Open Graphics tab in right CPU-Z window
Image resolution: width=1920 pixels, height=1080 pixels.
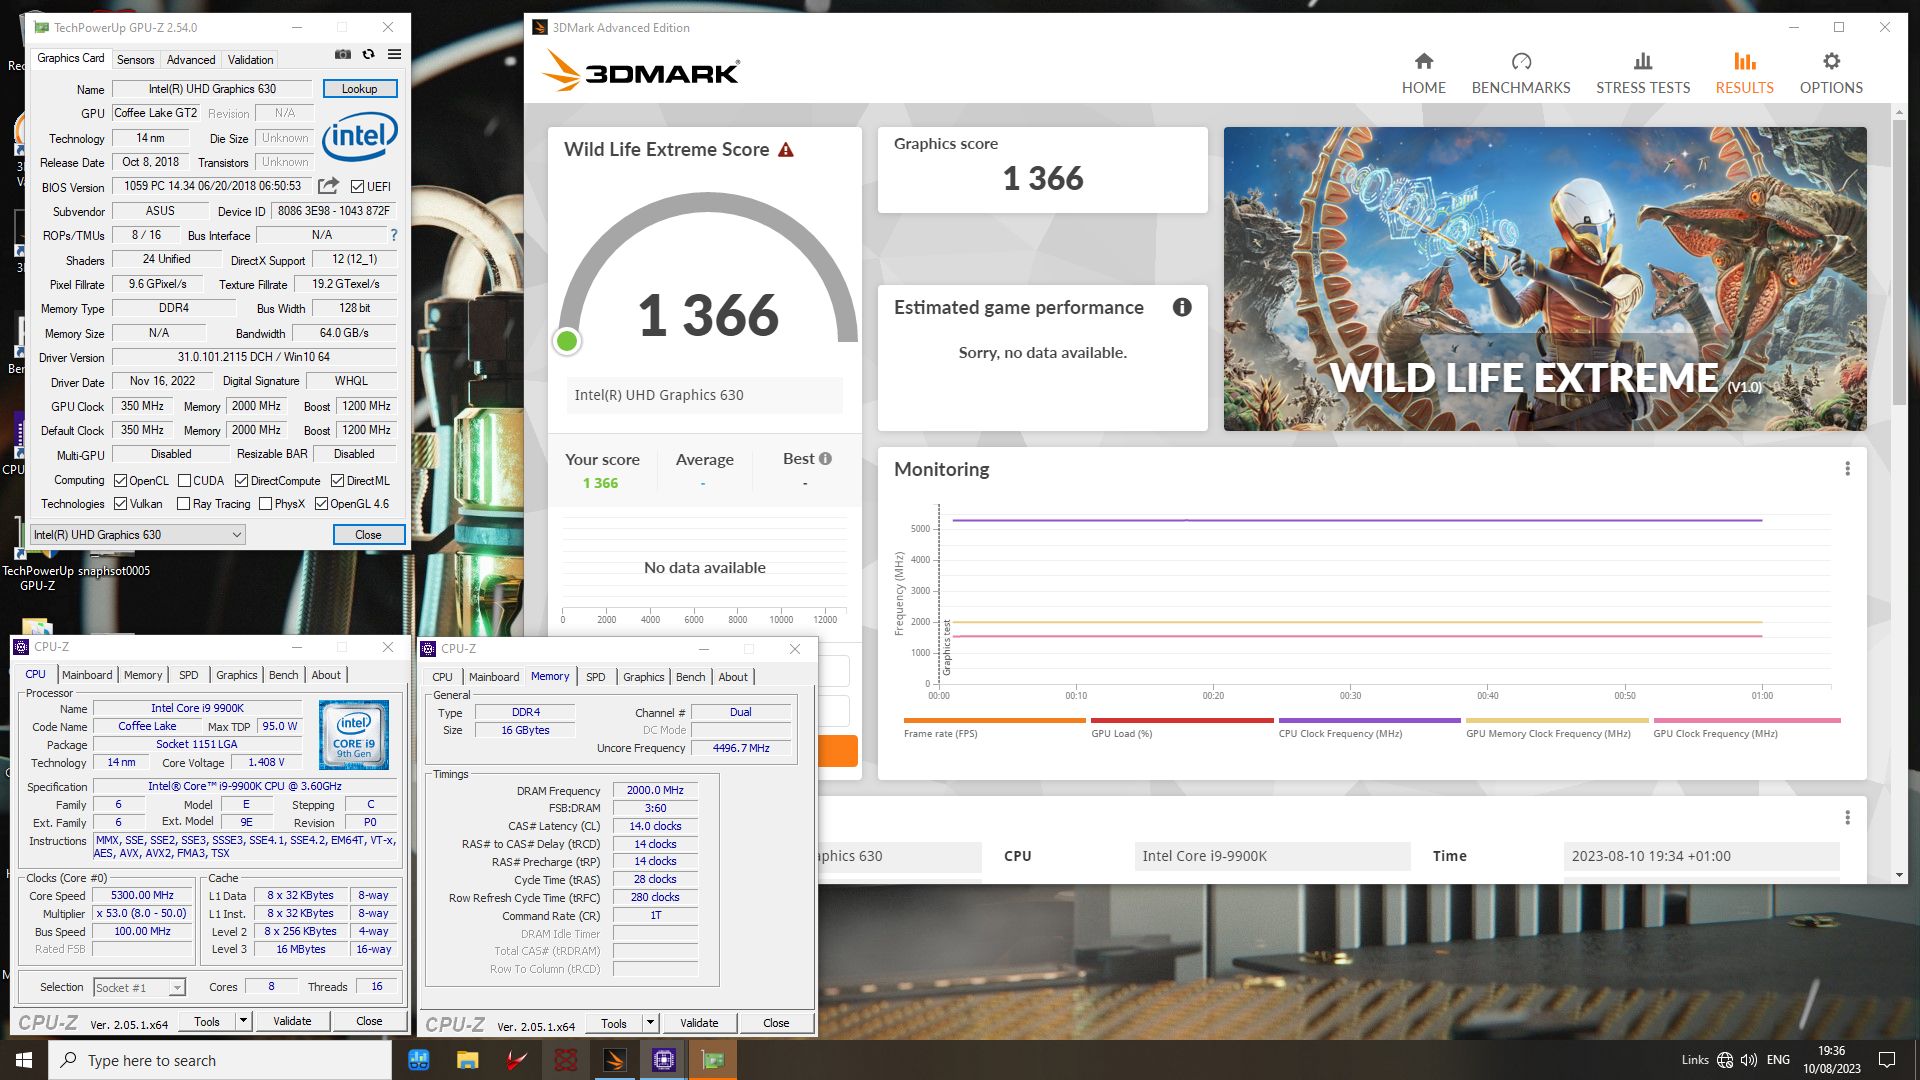643,677
